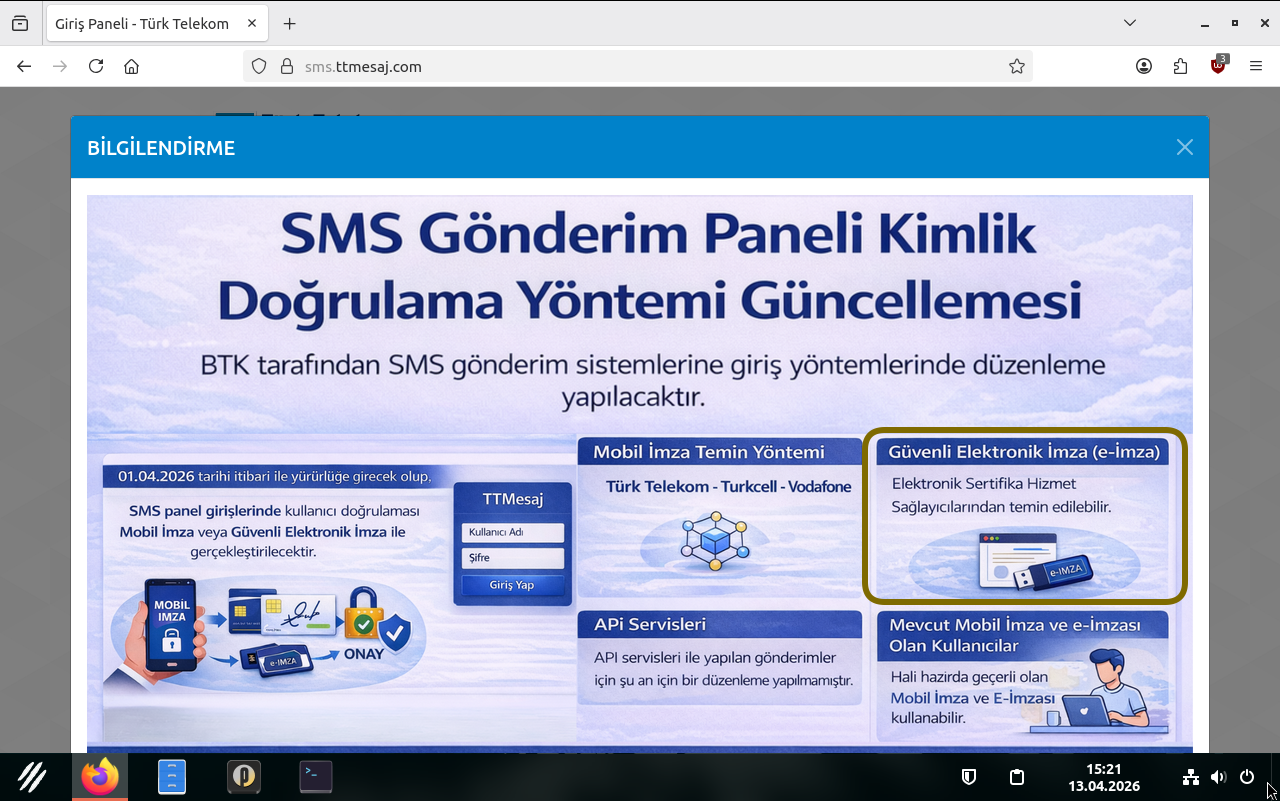Go back to the previous page

point(24,67)
